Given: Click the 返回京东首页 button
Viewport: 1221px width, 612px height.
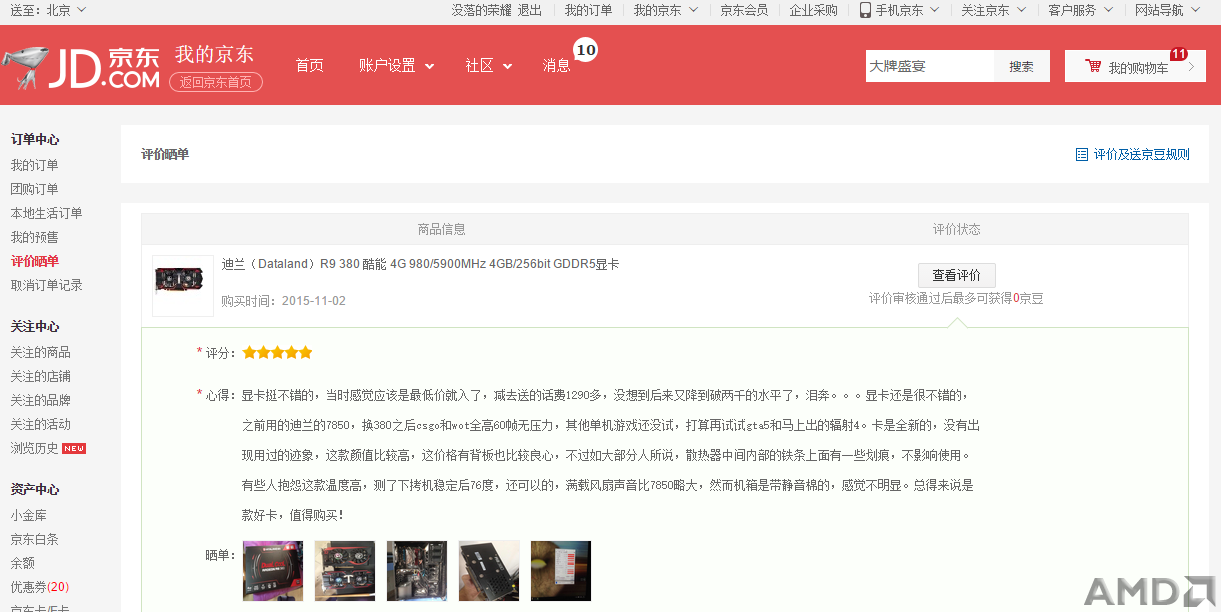Looking at the screenshot, I should click(215, 82).
